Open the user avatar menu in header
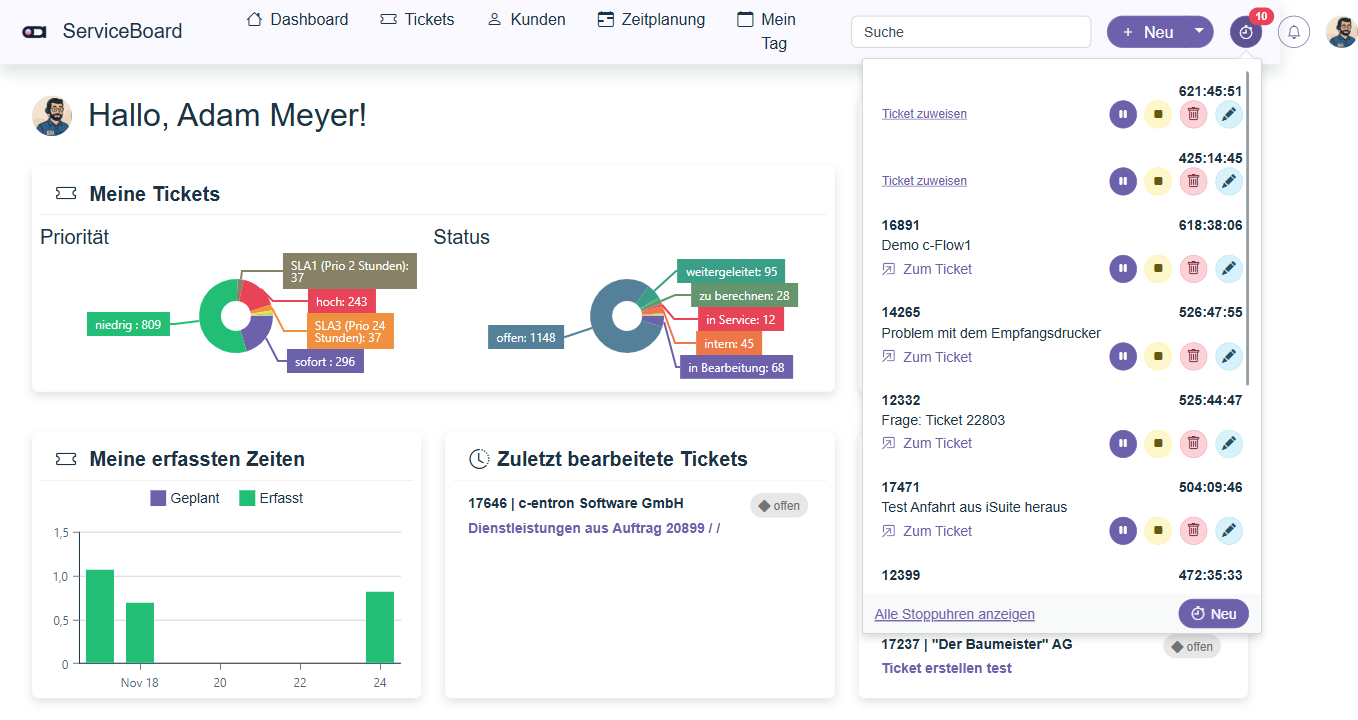The width and height of the screenshot is (1358, 720). [x=1341, y=32]
